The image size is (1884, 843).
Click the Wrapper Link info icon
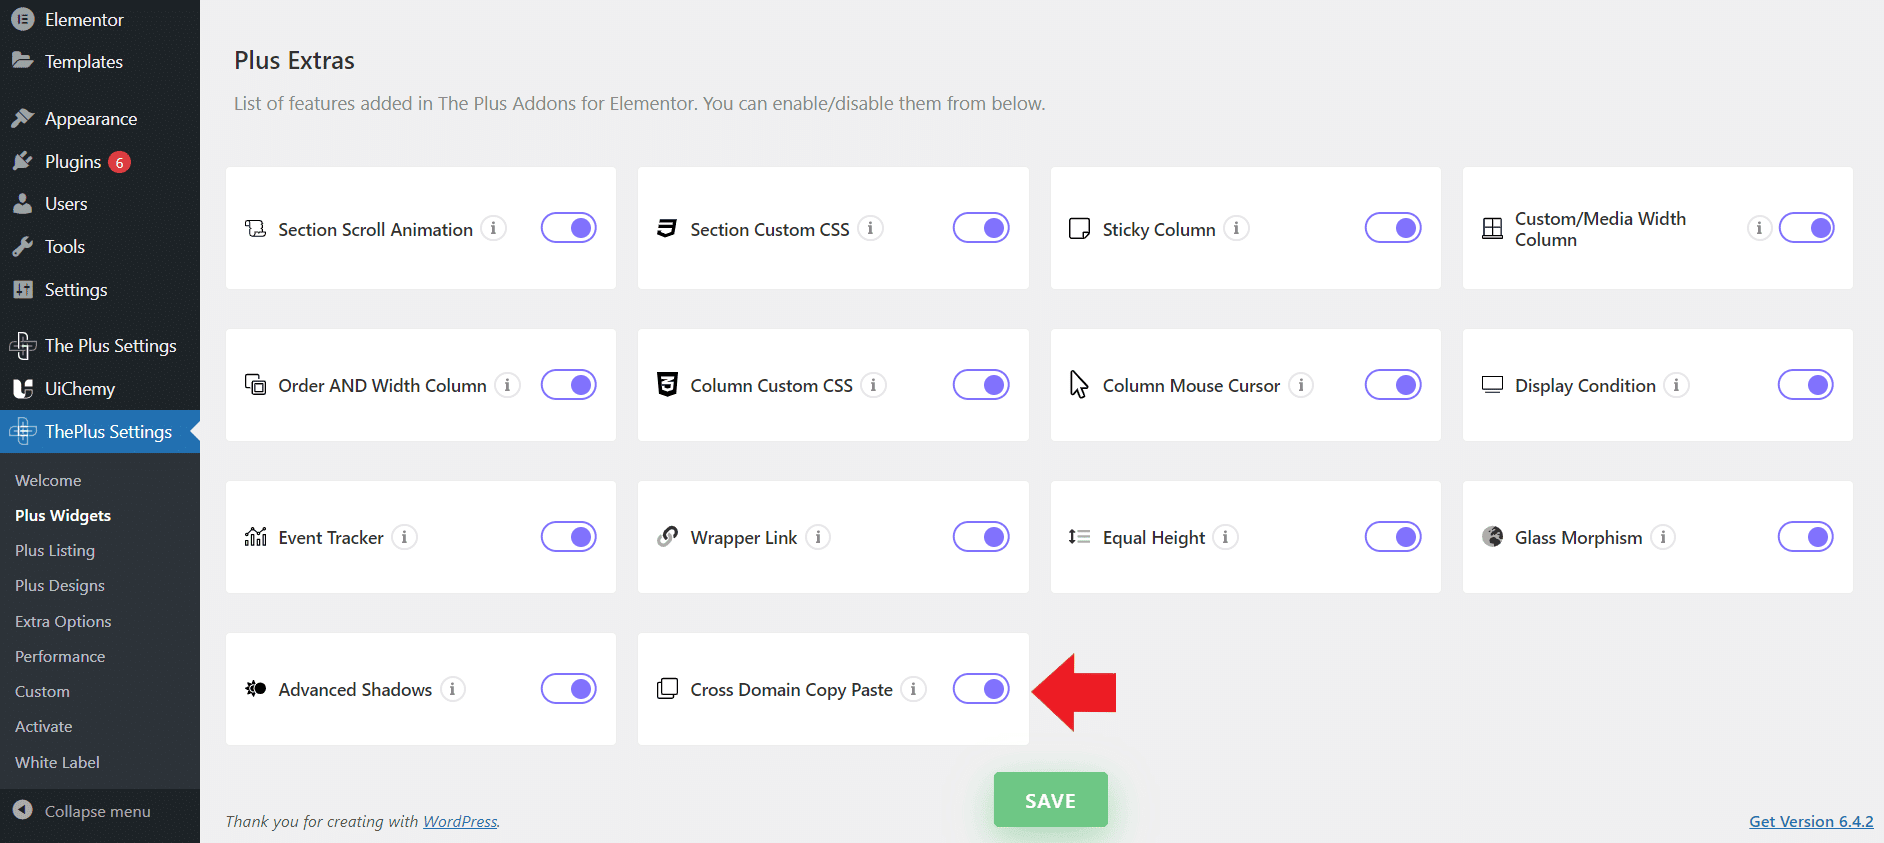[x=818, y=537]
